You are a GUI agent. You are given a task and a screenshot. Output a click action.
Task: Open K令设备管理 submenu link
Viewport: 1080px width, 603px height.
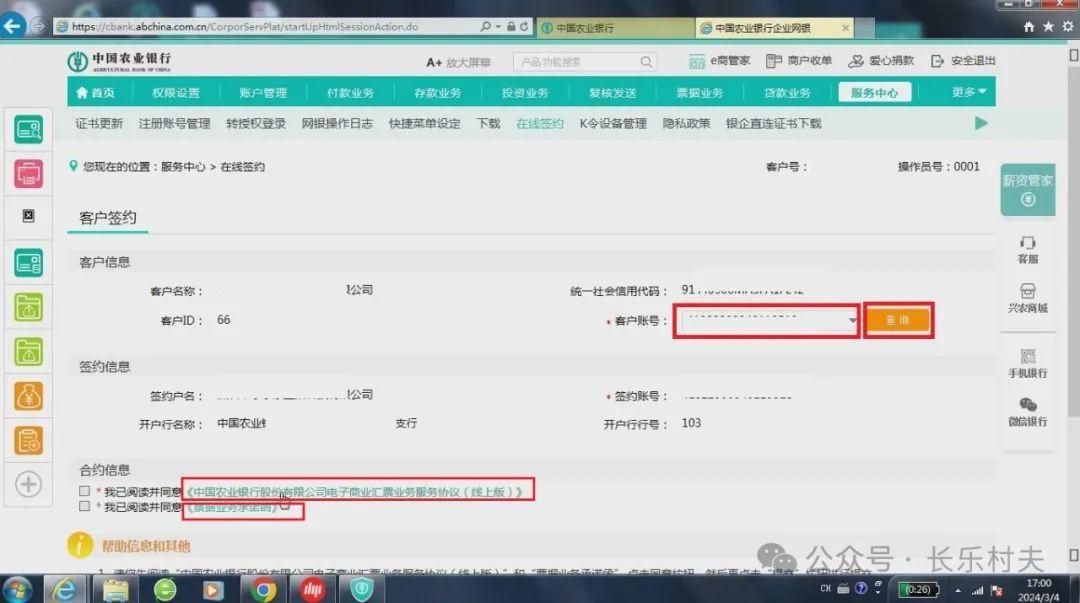tap(613, 123)
